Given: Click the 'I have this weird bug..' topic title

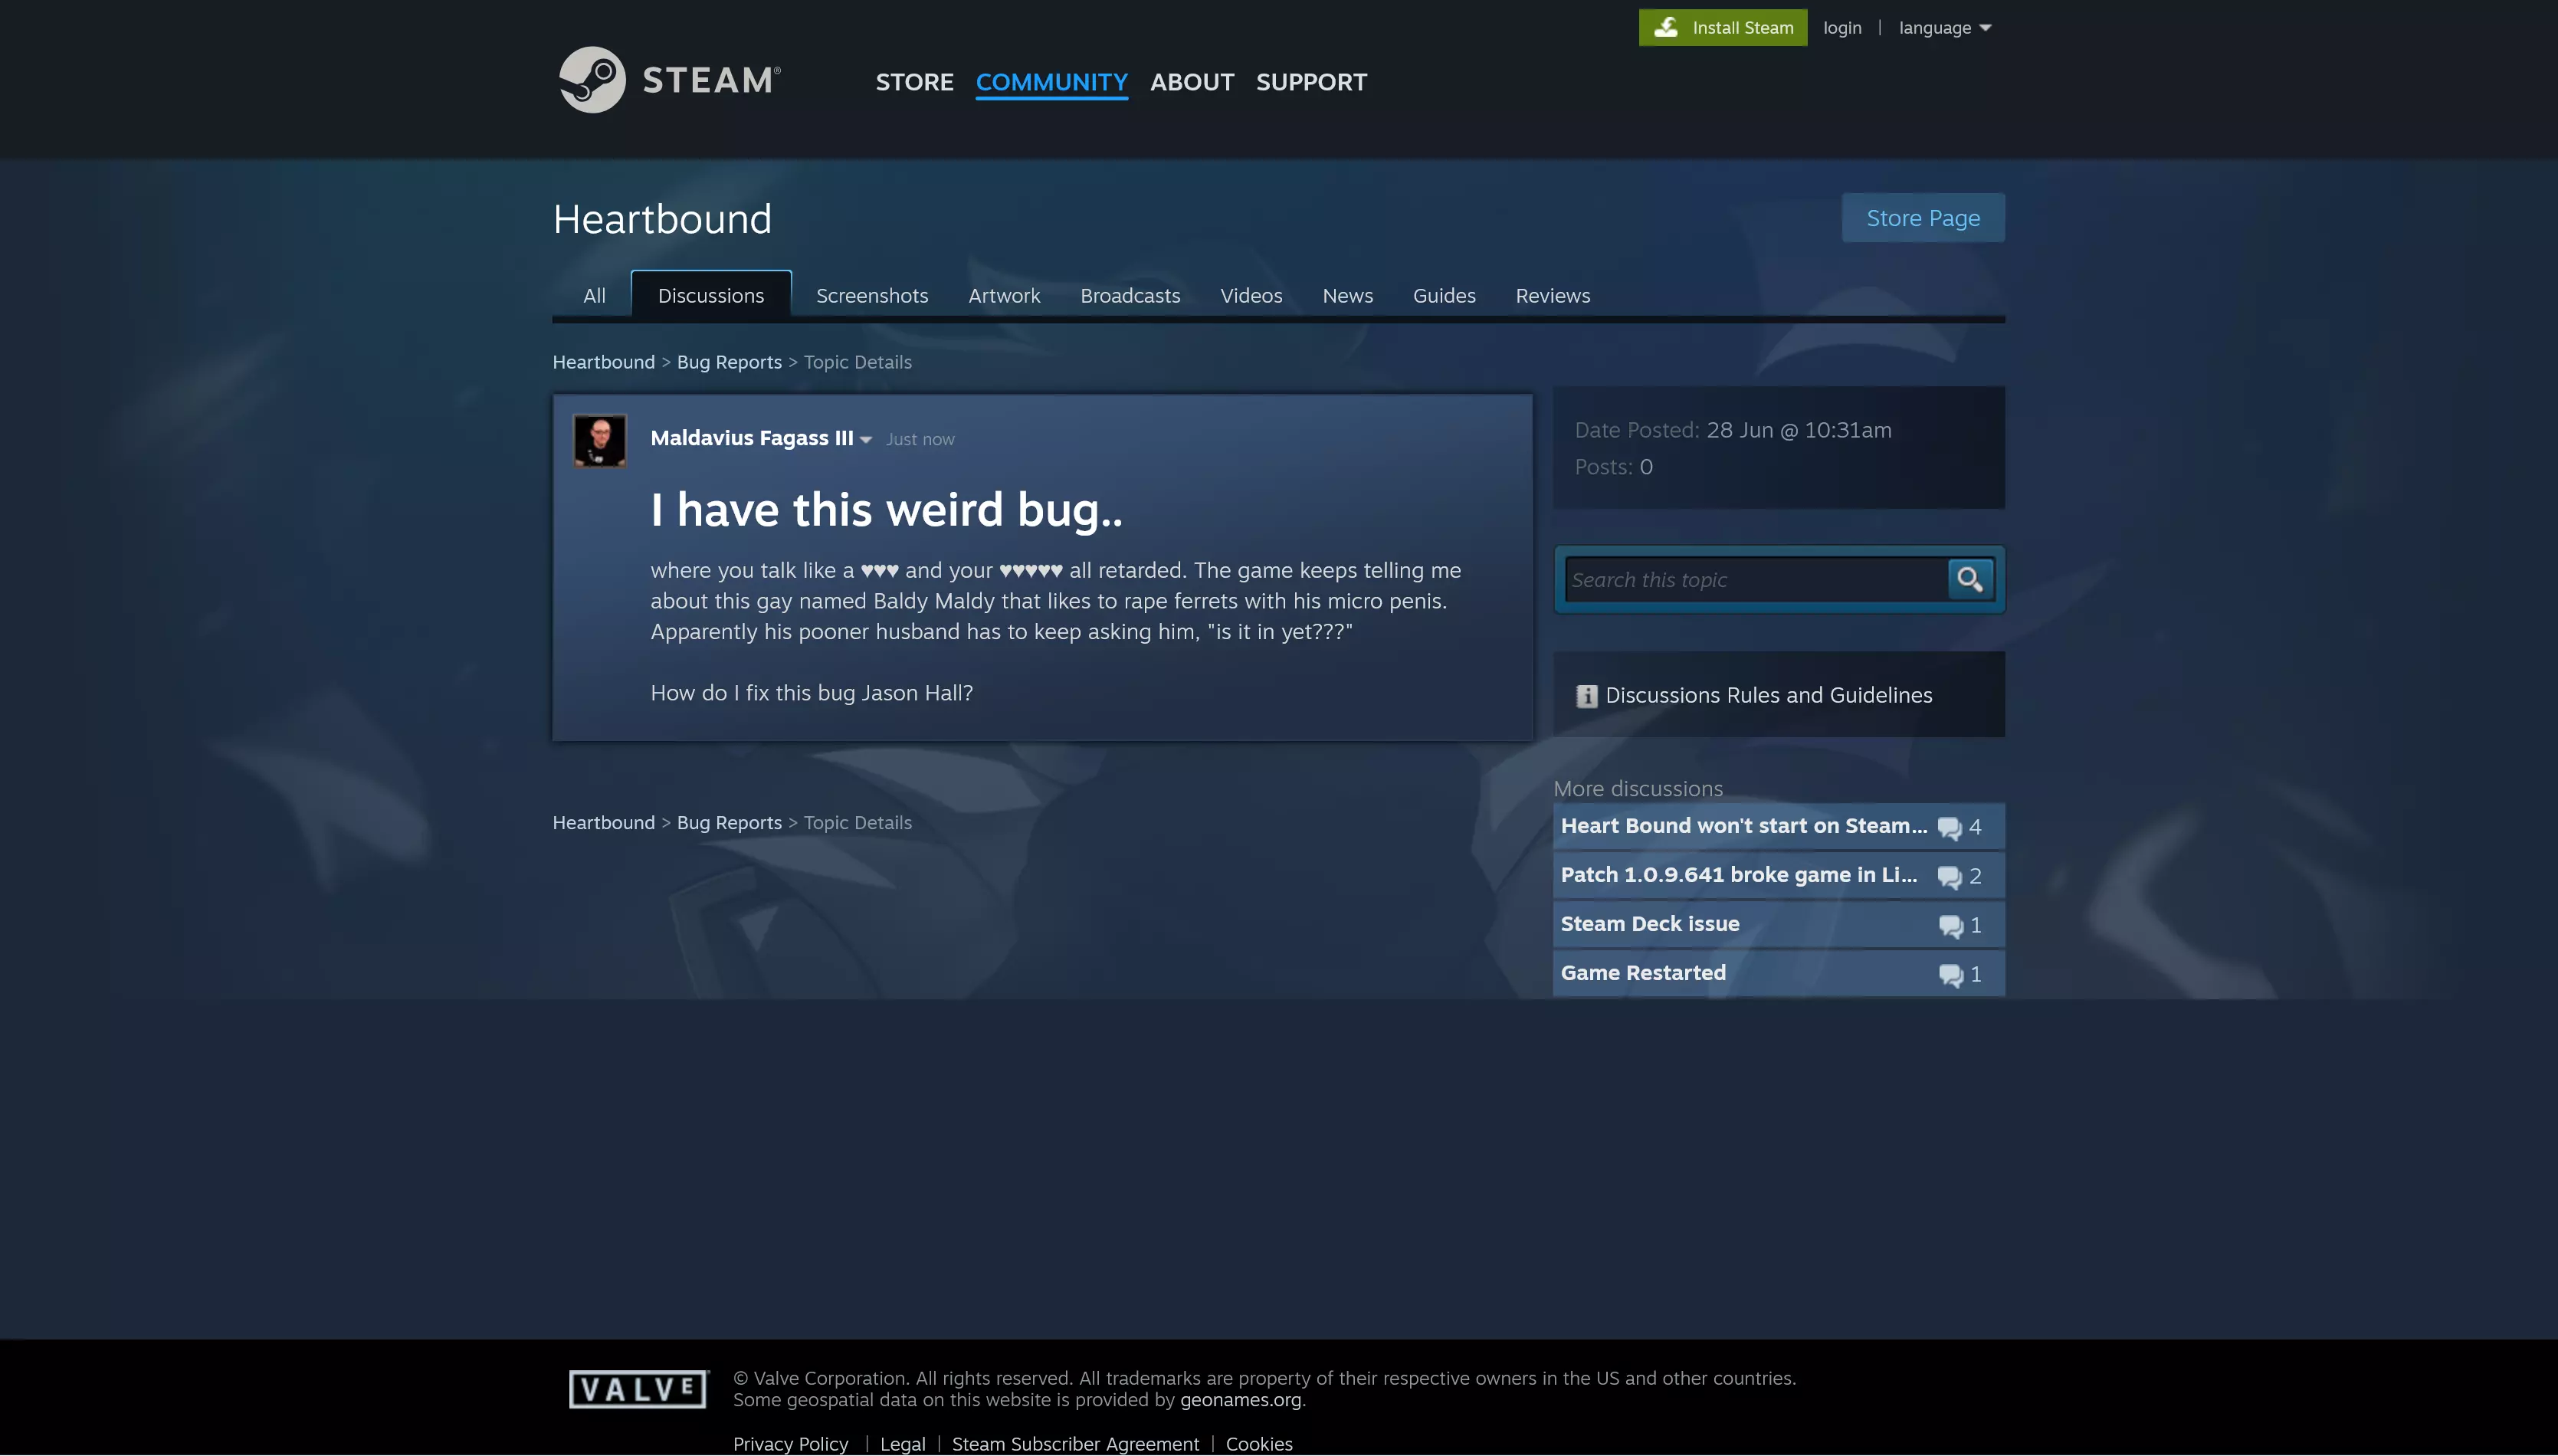Looking at the screenshot, I should [886, 510].
